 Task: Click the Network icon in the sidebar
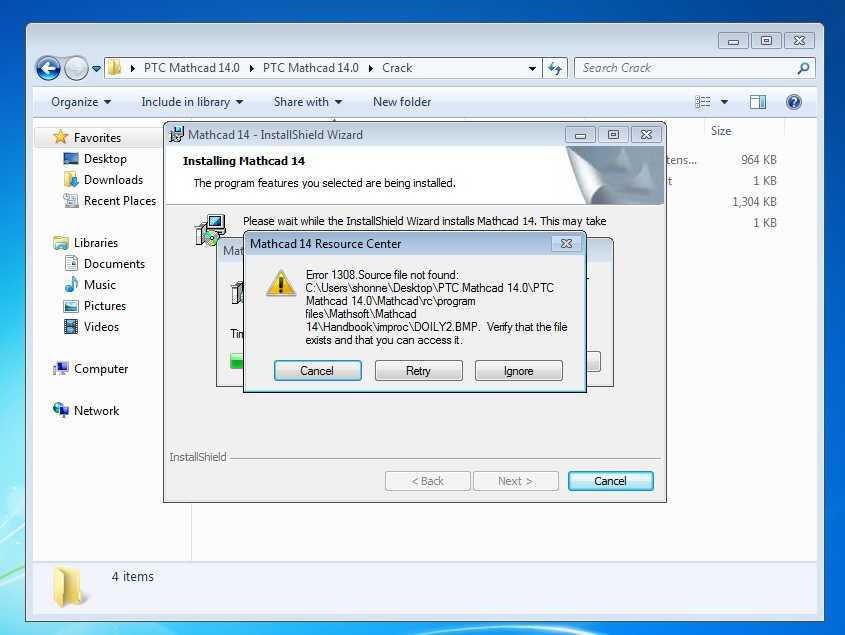(60, 410)
